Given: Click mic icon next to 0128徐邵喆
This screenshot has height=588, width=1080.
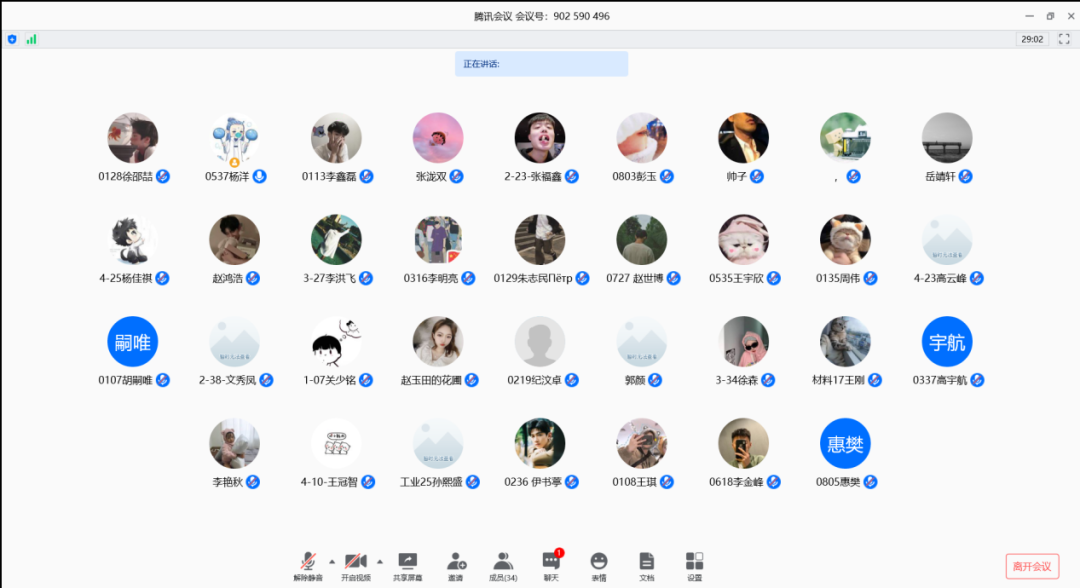Looking at the screenshot, I should coord(163,176).
